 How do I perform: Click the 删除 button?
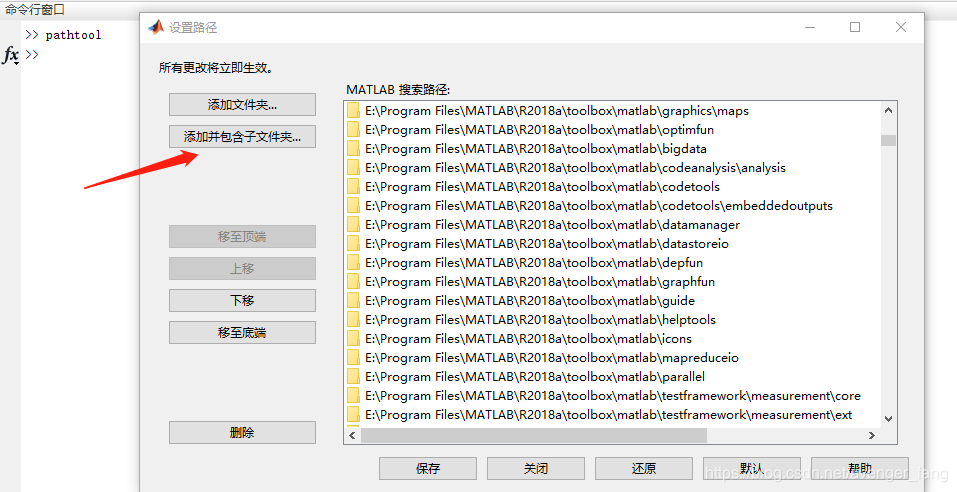click(242, 432)
